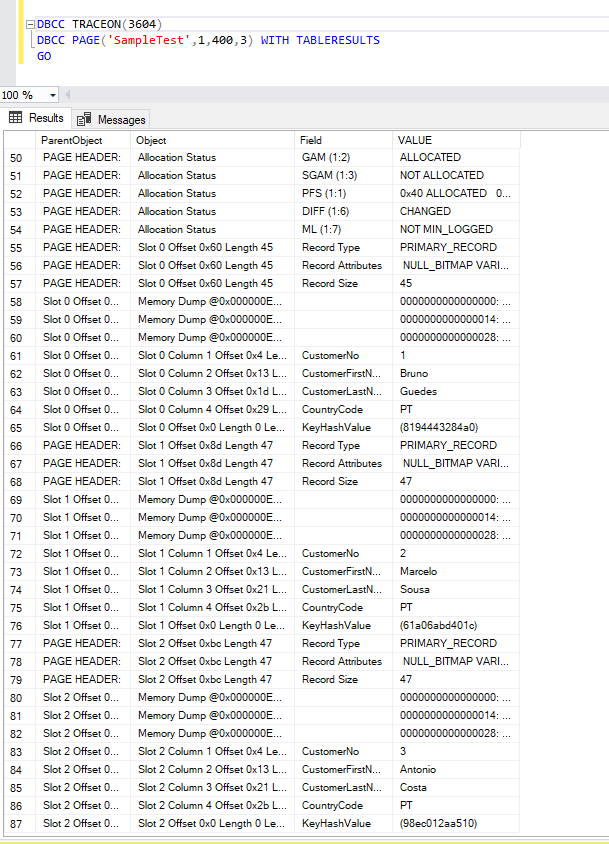The image size is (609, 844).
Task: Select row number 50
Action: coord(19,158)
